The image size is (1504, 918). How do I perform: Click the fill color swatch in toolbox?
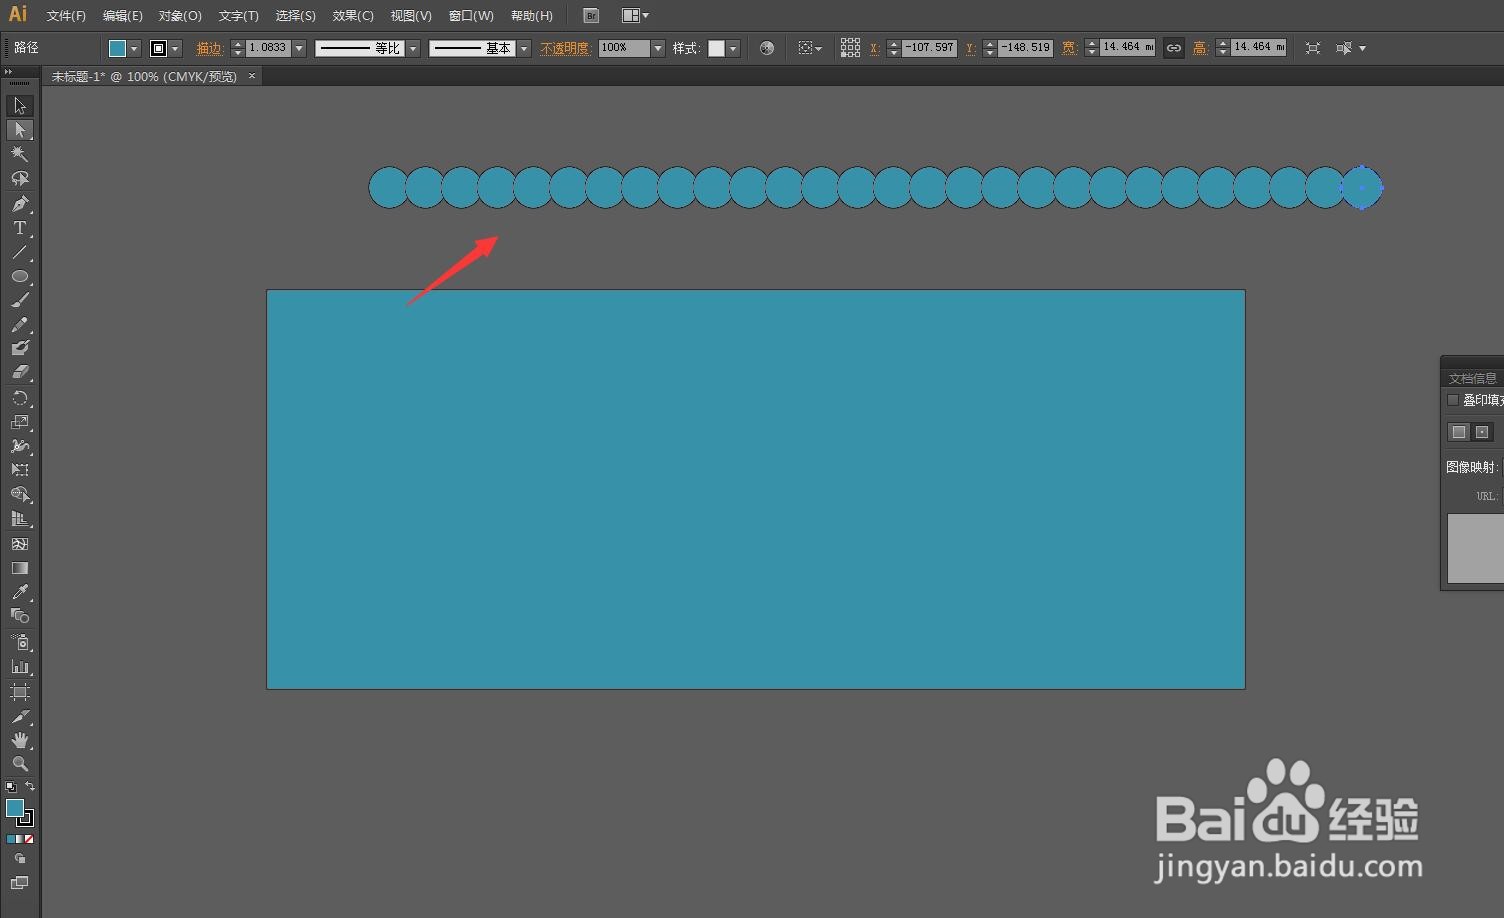(14, 807)
